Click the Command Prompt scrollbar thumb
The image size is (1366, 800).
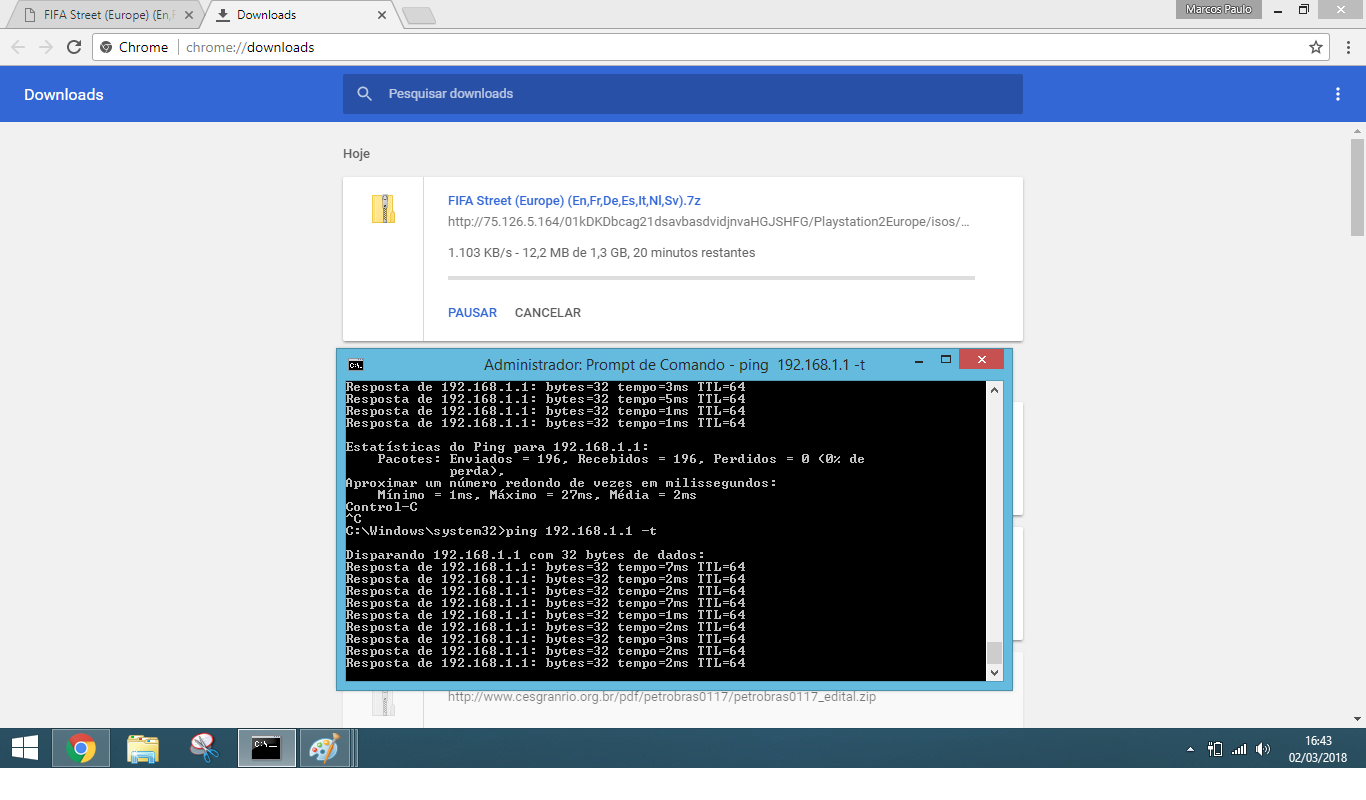pyautogui.click(x=994, y=653)
